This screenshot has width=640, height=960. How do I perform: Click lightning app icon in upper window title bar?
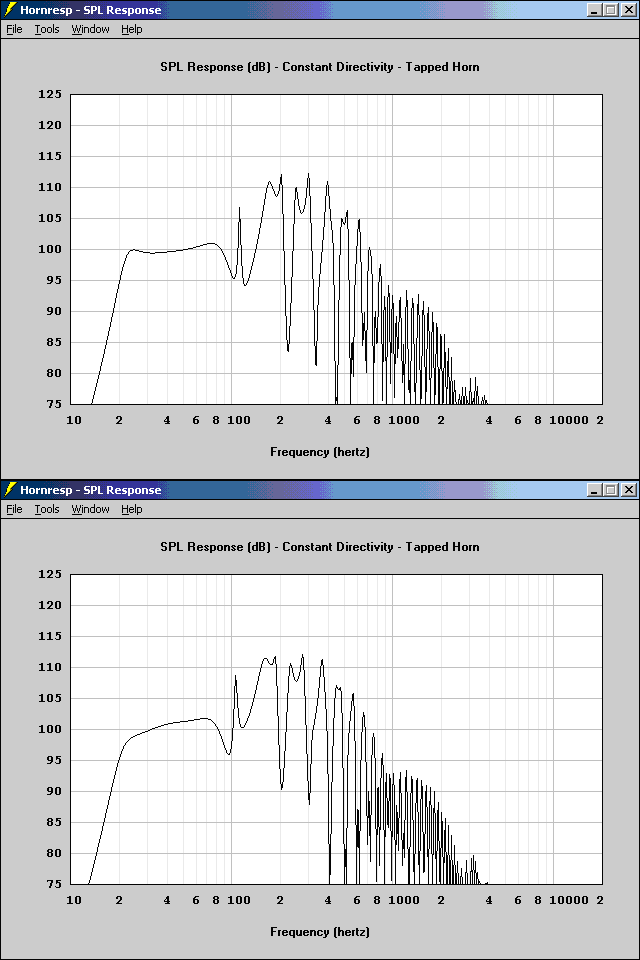(x=10, y=10)
